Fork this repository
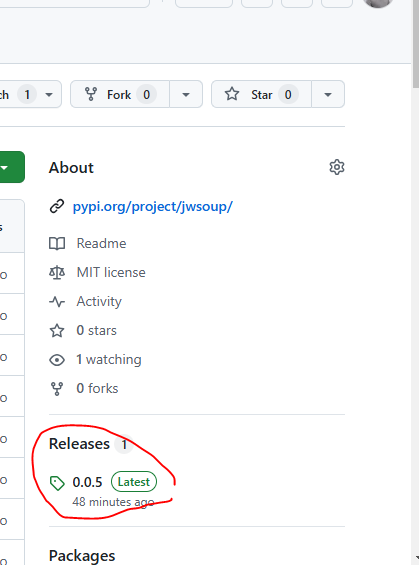 coord(120,94)
